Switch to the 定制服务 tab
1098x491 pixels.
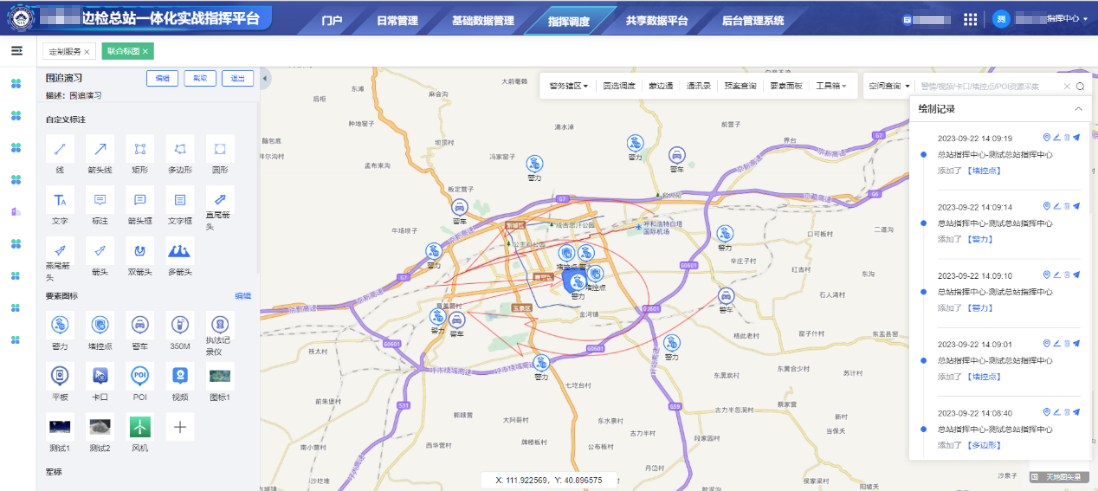65,51
